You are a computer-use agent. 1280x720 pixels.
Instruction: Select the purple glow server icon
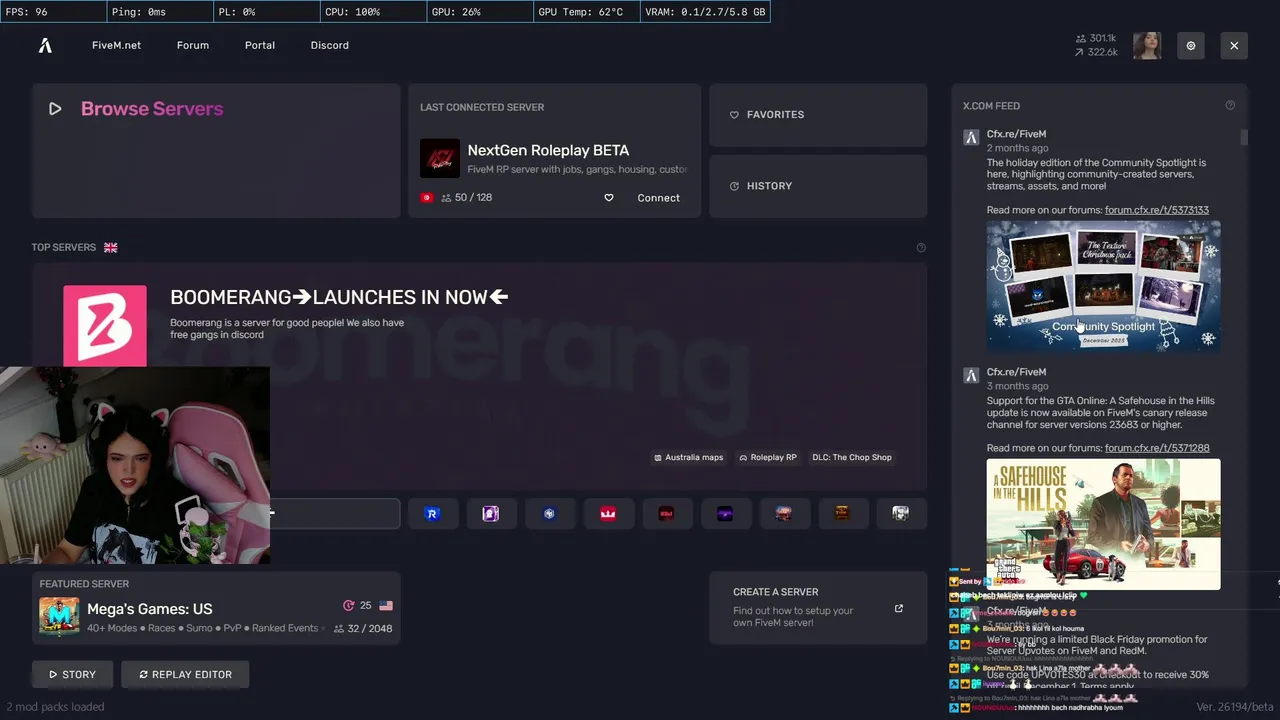point(725,513)
